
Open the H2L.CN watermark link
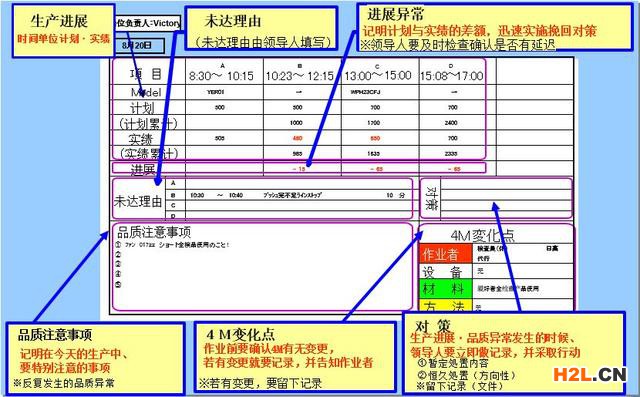[589, 374]
